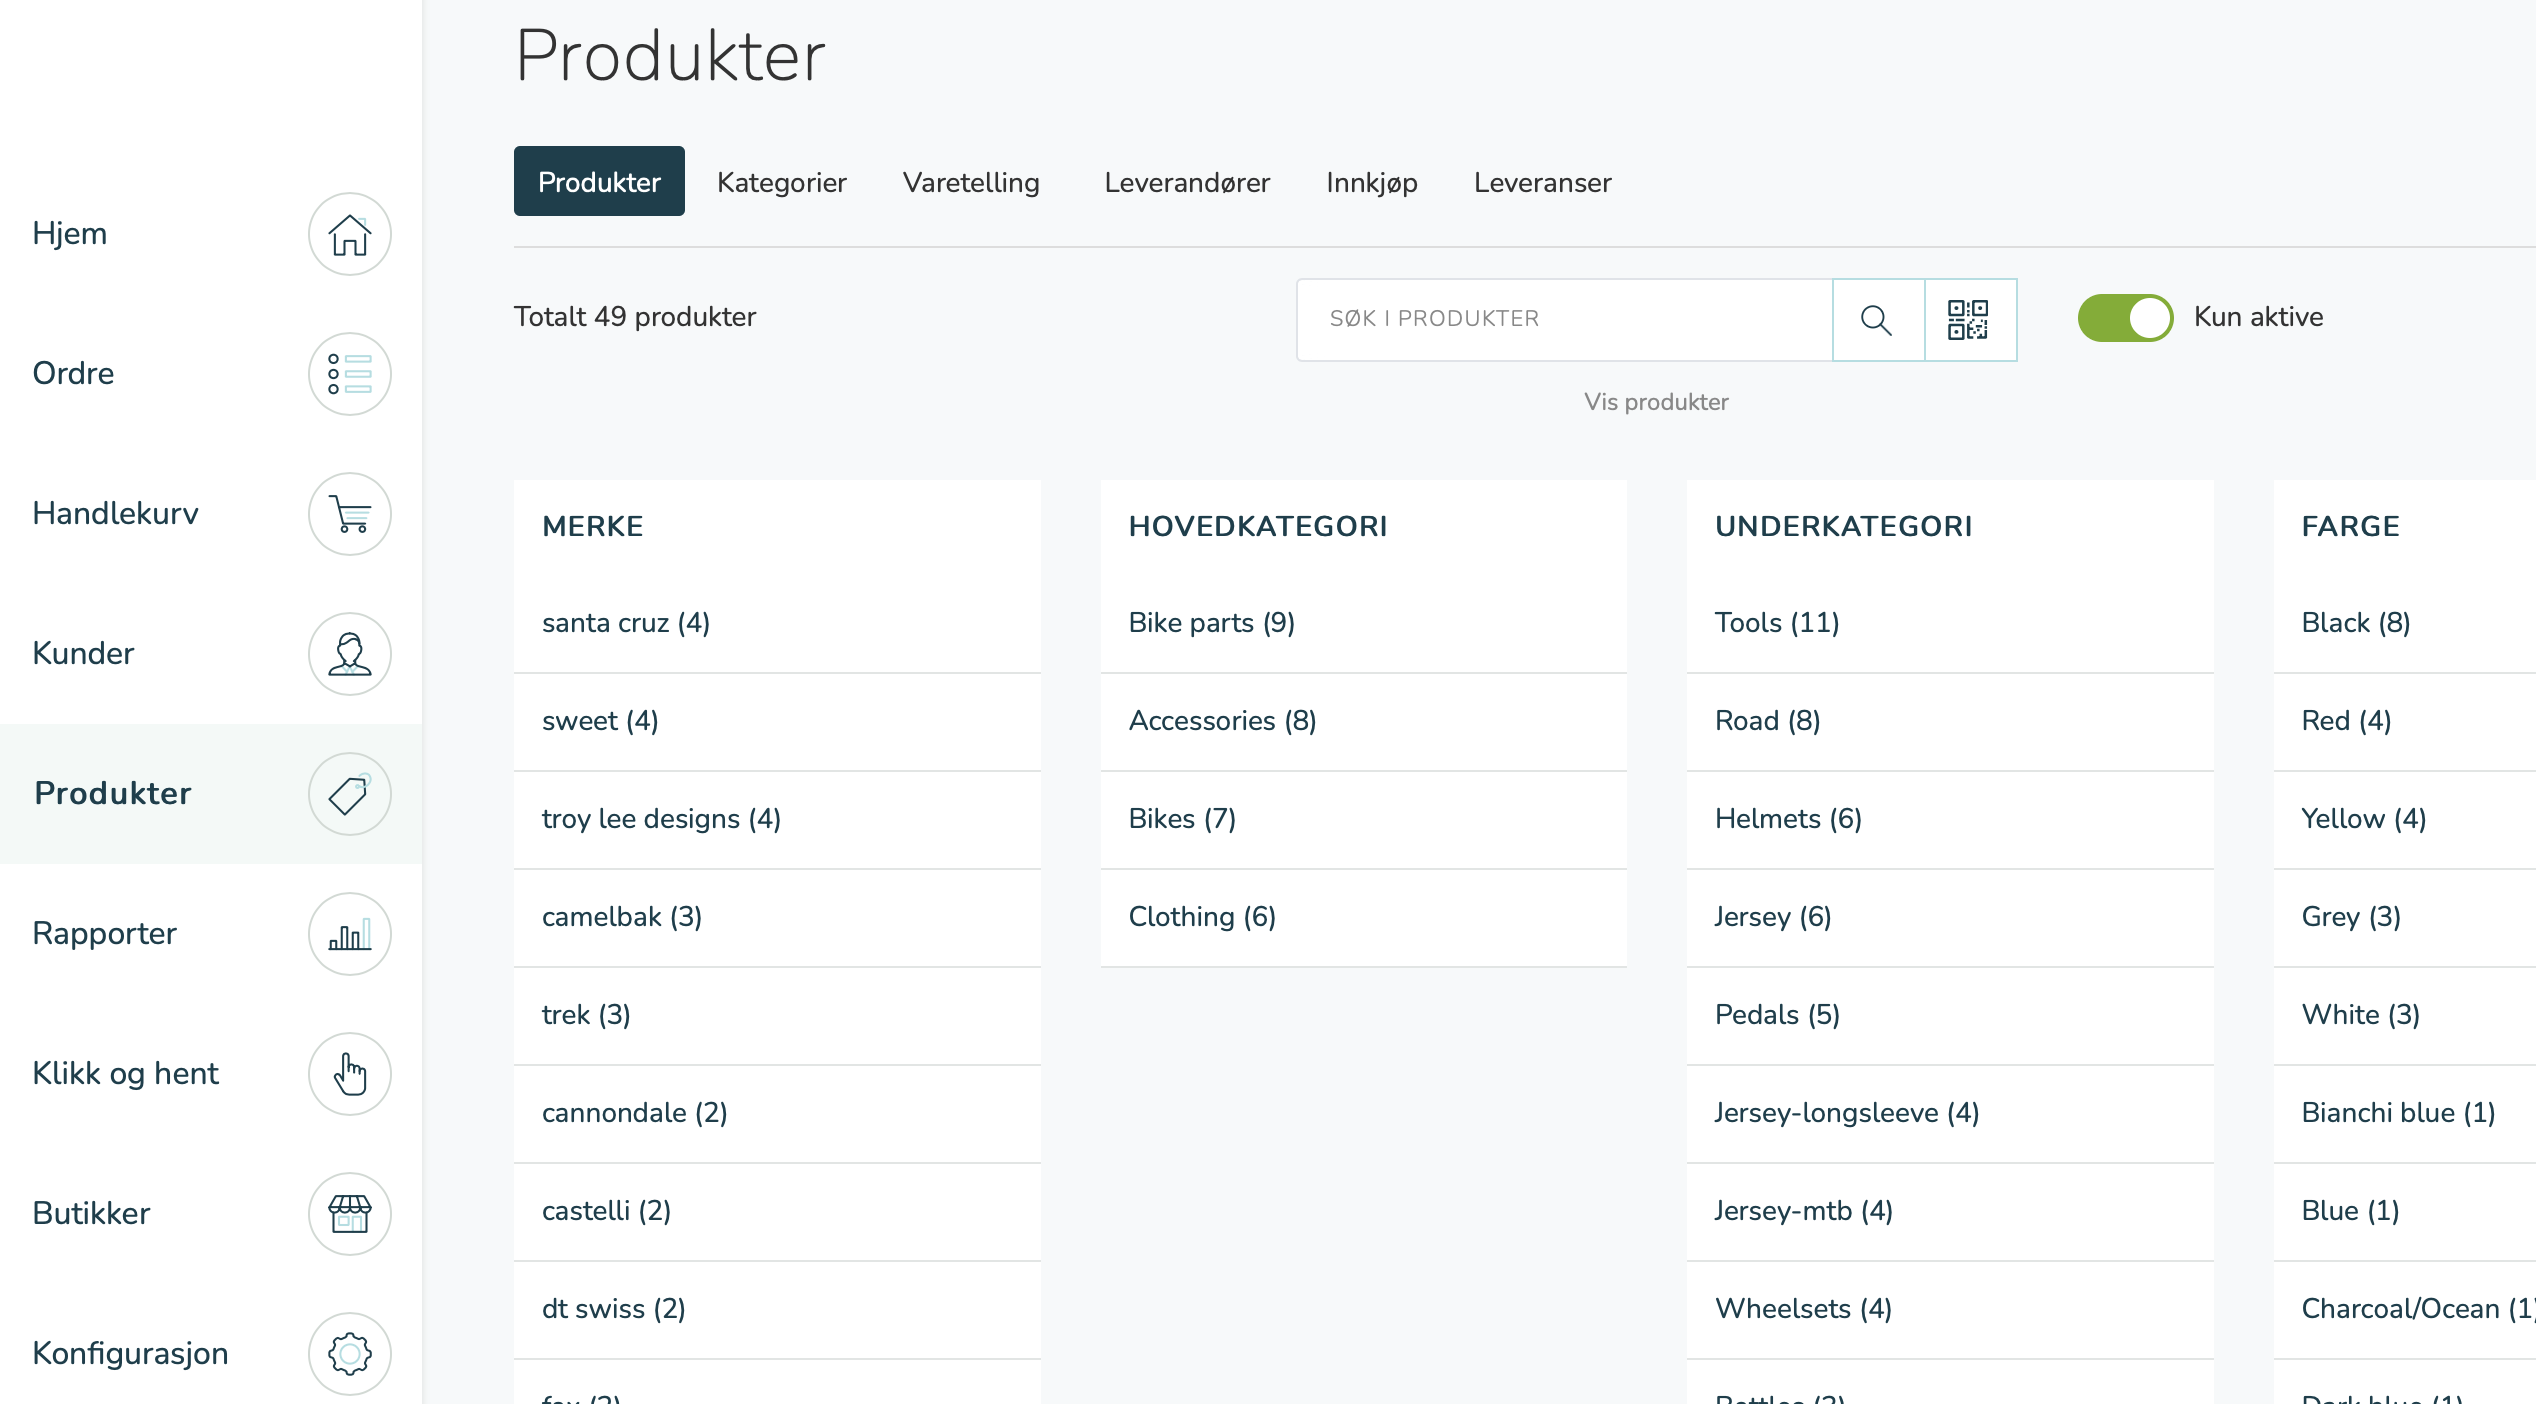This screenshot has height=1404, width=2536.
Task: Choose subcategory Jersey-longsleeve (4)
Action: 1950,1113
